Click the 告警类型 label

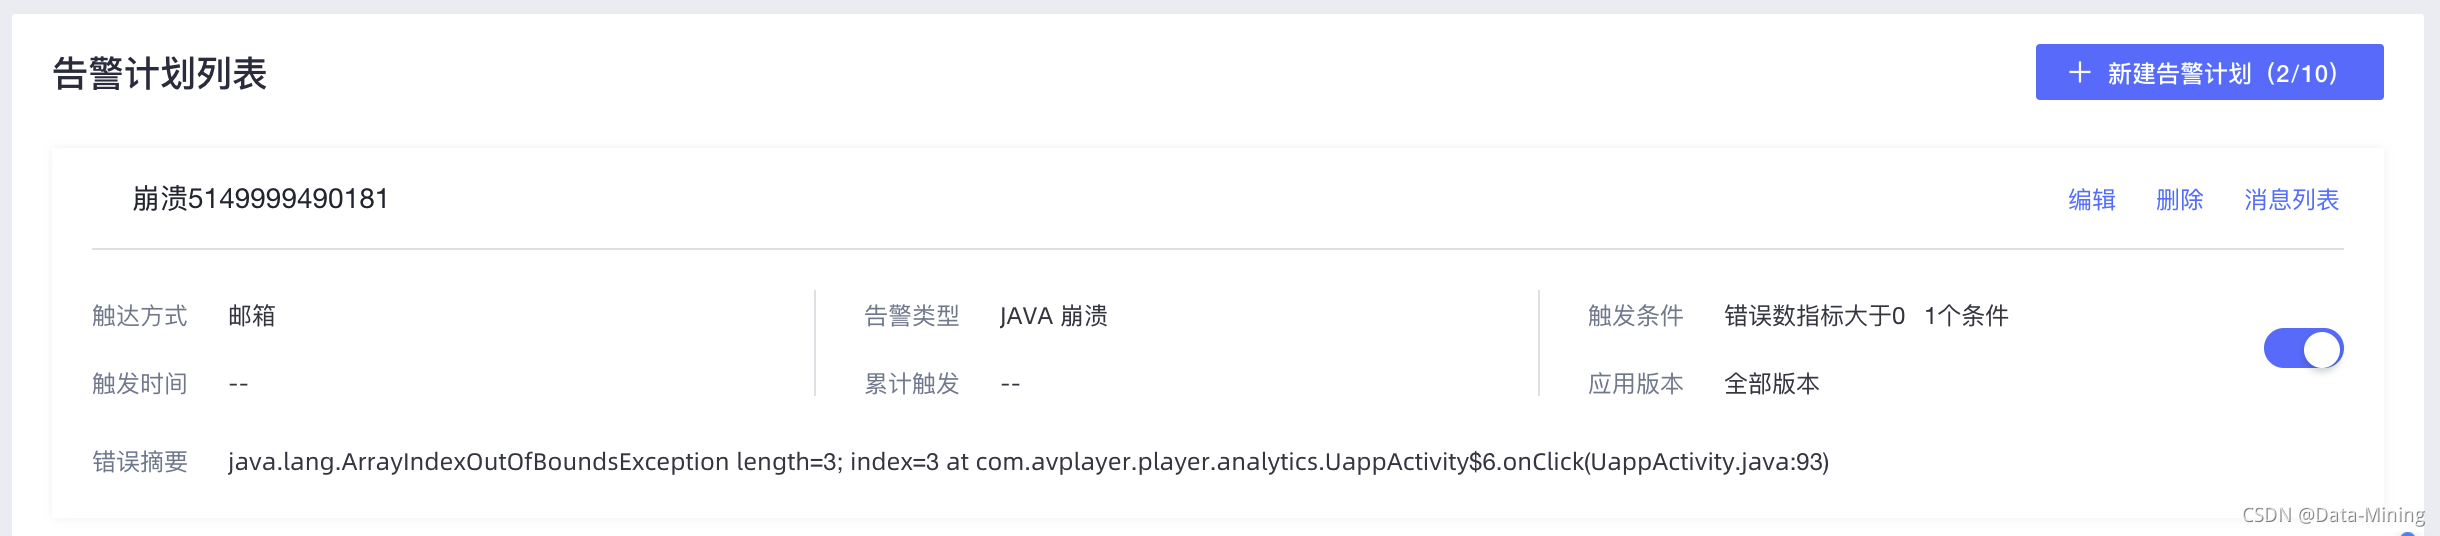tap(912, 316)
